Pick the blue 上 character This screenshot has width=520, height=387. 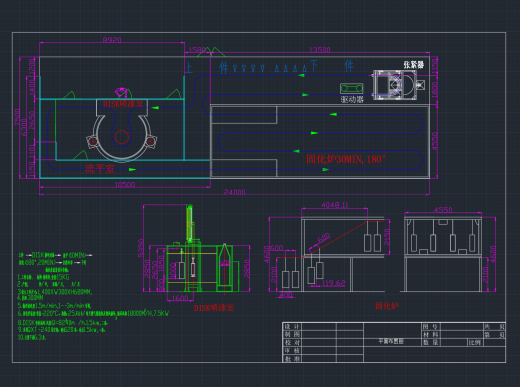tap(189, 68)
